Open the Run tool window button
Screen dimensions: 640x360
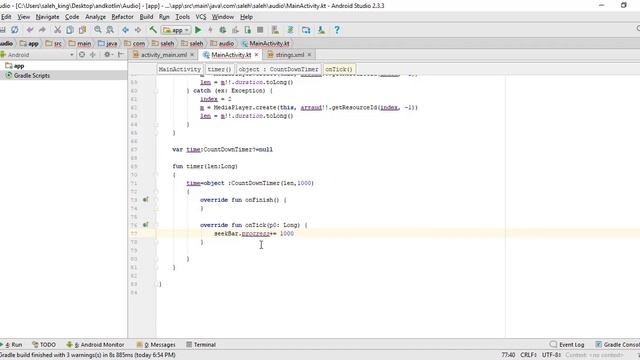pos(12,344)
